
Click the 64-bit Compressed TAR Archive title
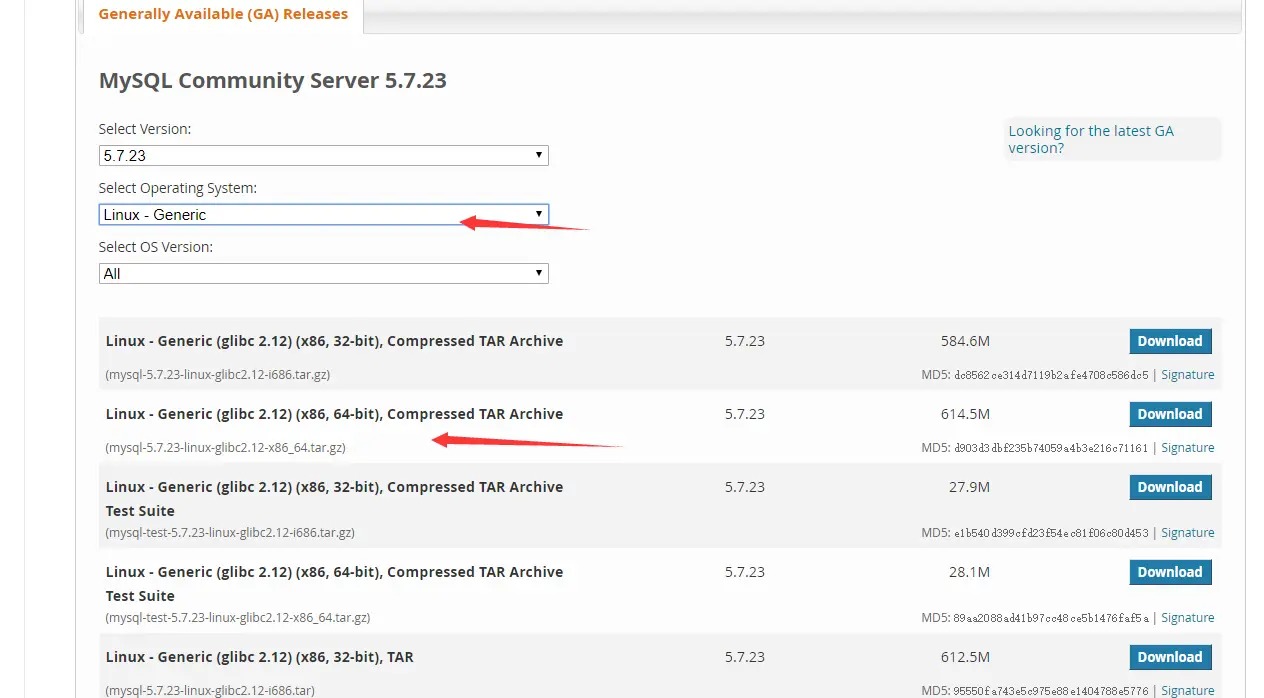point(334,414)
